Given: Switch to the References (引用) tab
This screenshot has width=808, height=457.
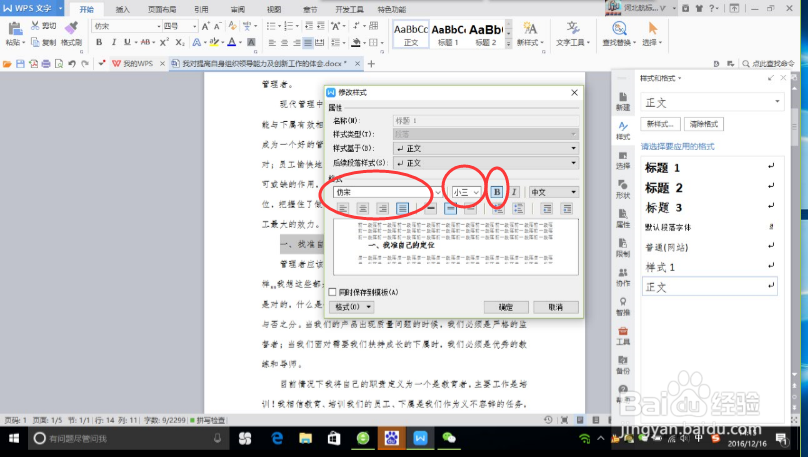Looking at the screenshot, I should (x=201, y=9).
